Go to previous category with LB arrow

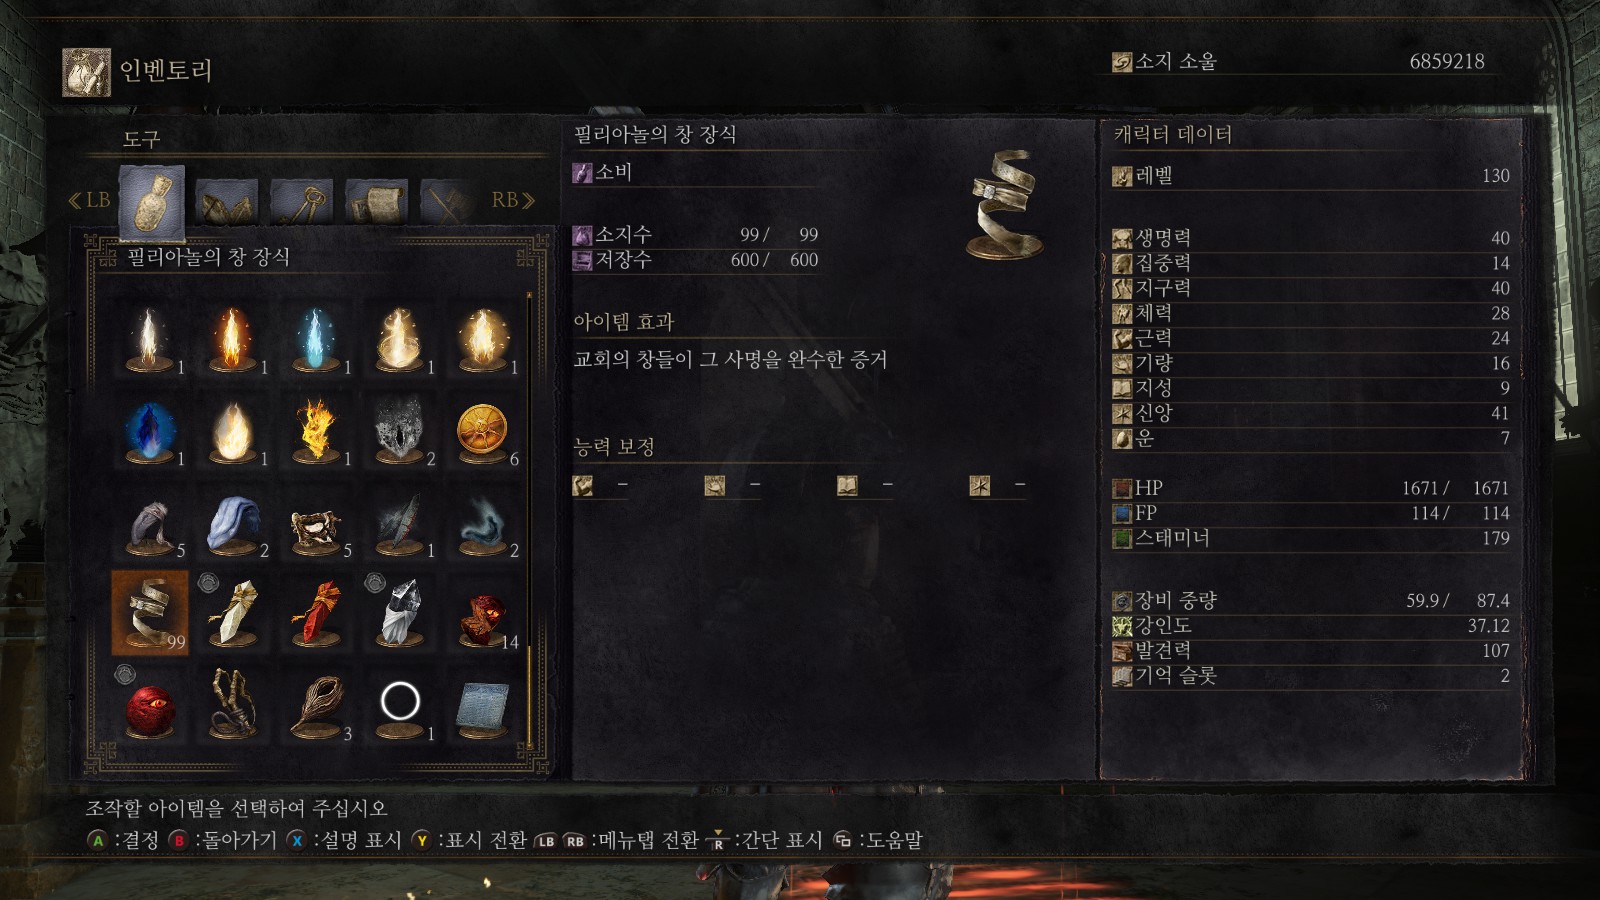[x=89, y=200]
